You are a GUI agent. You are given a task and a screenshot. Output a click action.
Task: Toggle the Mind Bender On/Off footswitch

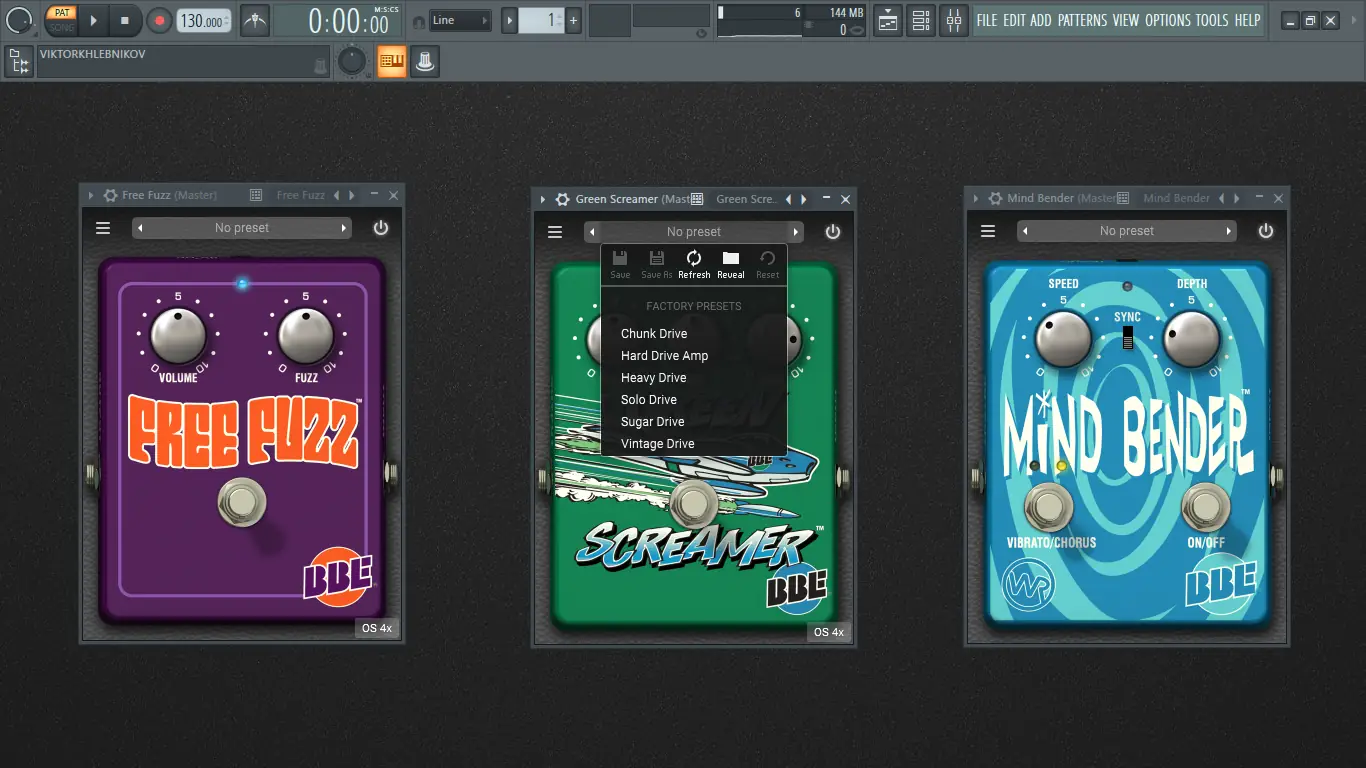pos(1205,507)
